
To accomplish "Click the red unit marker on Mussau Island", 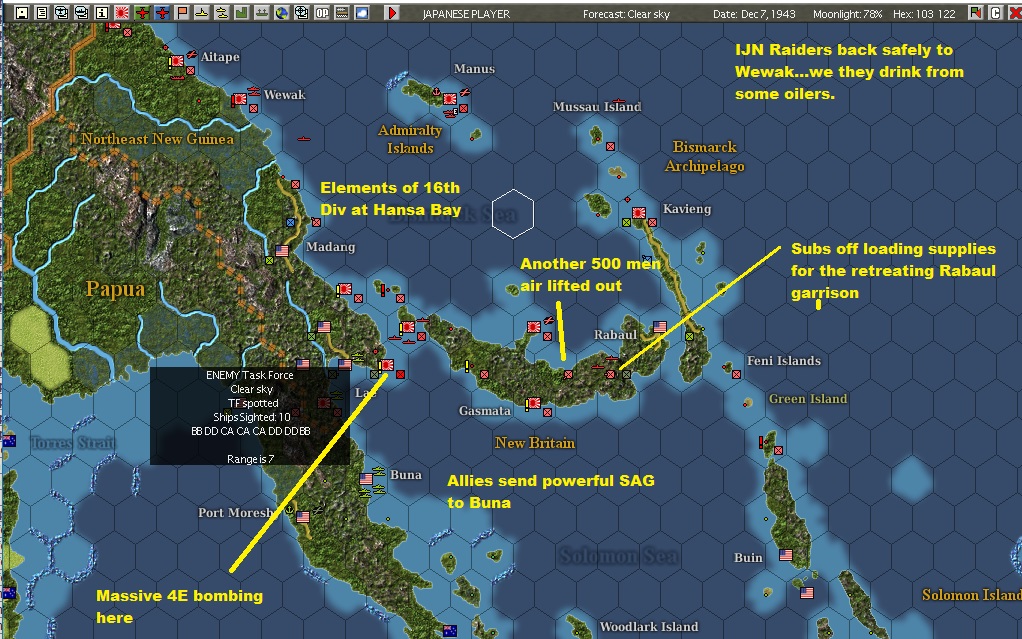I will 611,147.
